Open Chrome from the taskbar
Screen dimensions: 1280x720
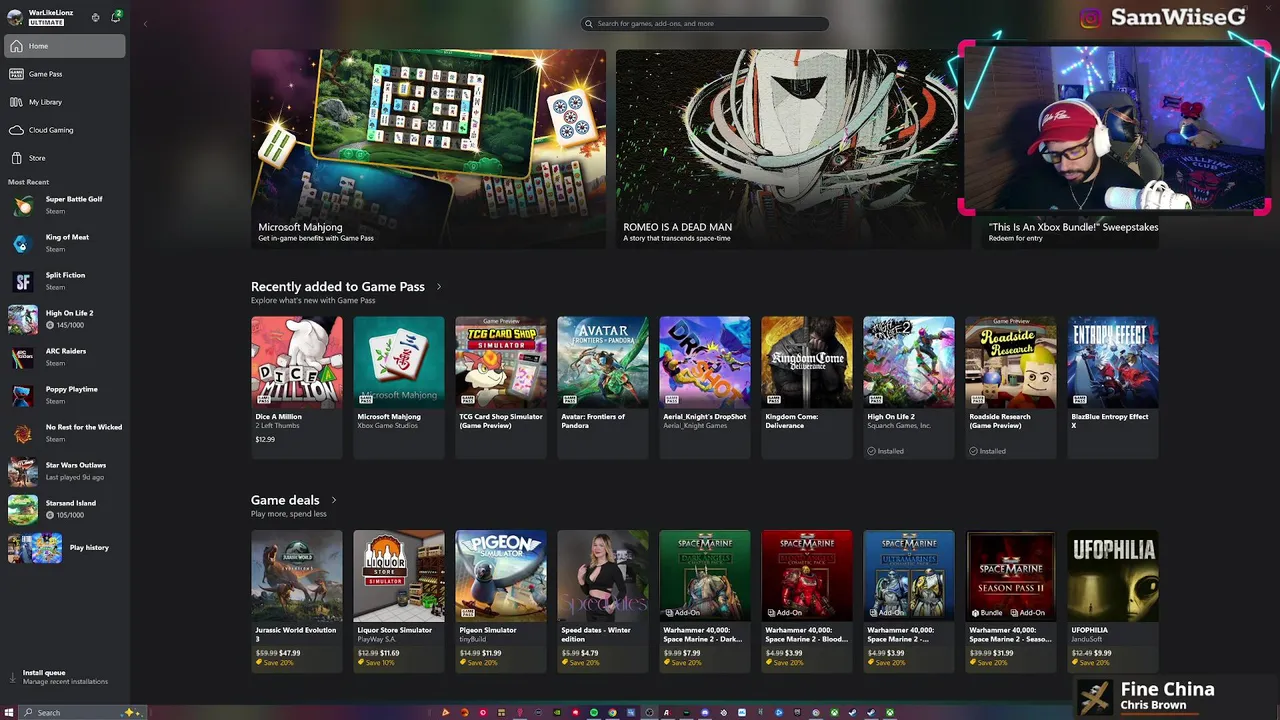click(612, 712)
